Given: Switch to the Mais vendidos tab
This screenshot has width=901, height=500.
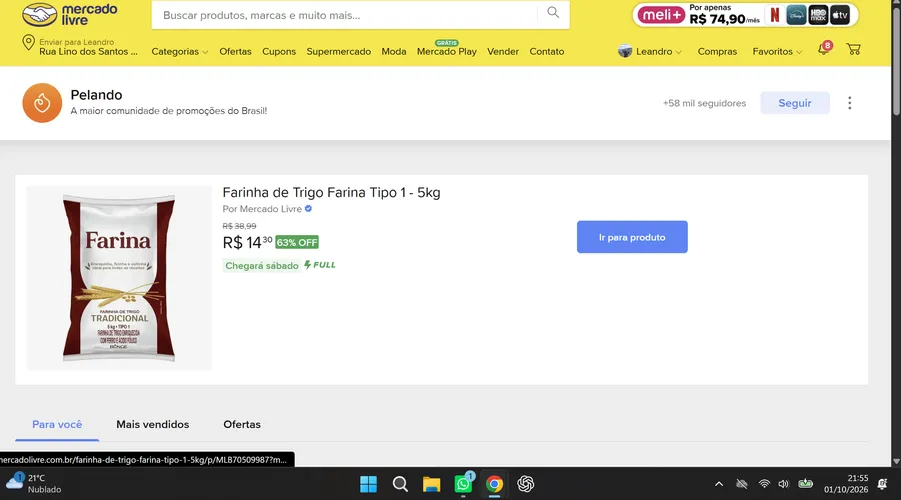Looking at the screenshot, I should point(152,425).
